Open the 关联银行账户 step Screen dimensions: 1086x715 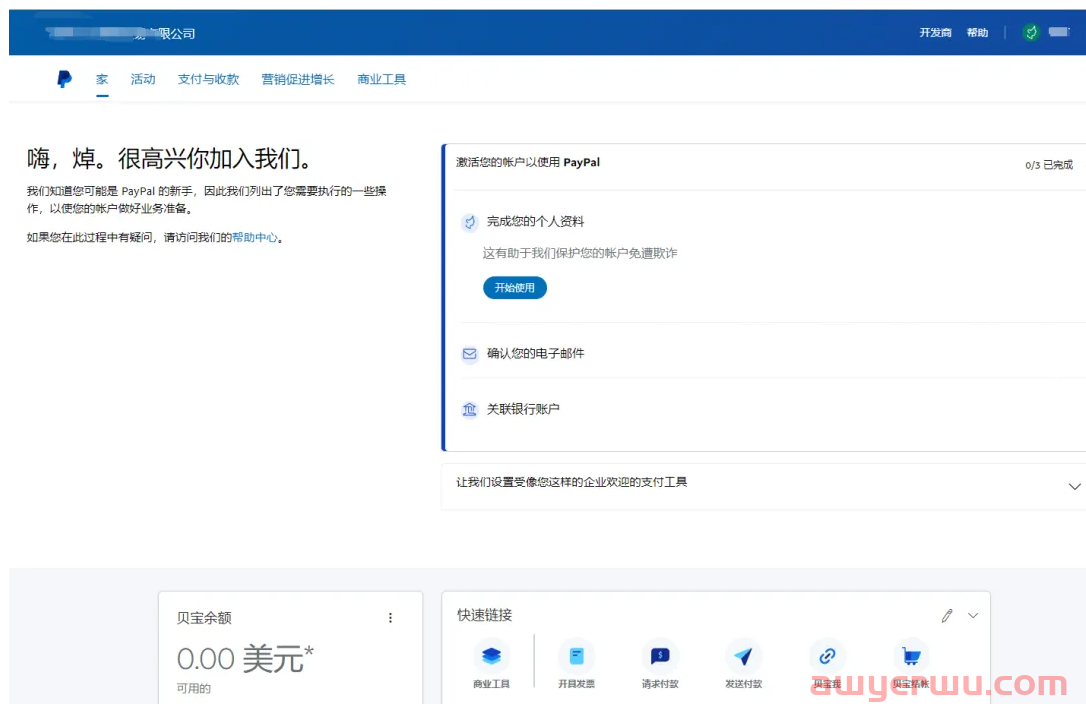(523, 409)
